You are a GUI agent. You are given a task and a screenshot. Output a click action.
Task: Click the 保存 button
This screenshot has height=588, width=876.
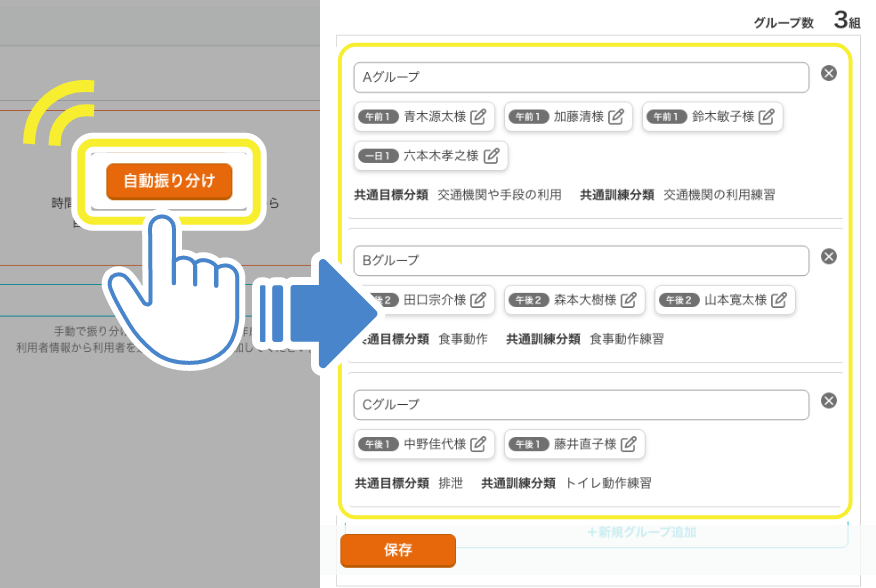click(x=398, y=551)
